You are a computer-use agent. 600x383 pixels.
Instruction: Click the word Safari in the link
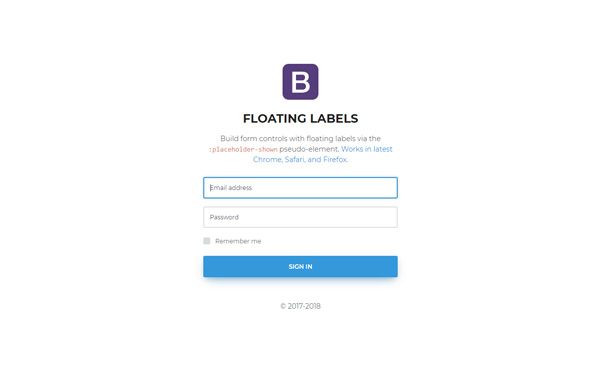pyautogui.click(x=295, y=159)
